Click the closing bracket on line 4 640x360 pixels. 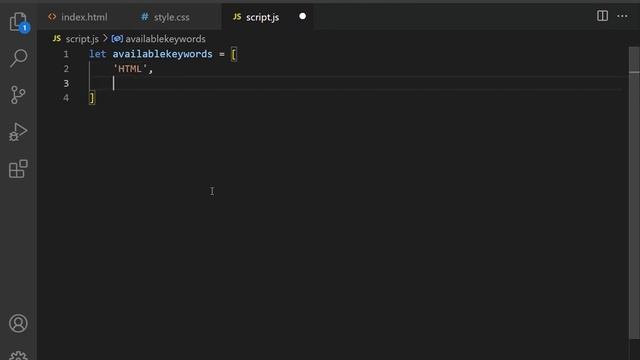click(x=92, y=98)
